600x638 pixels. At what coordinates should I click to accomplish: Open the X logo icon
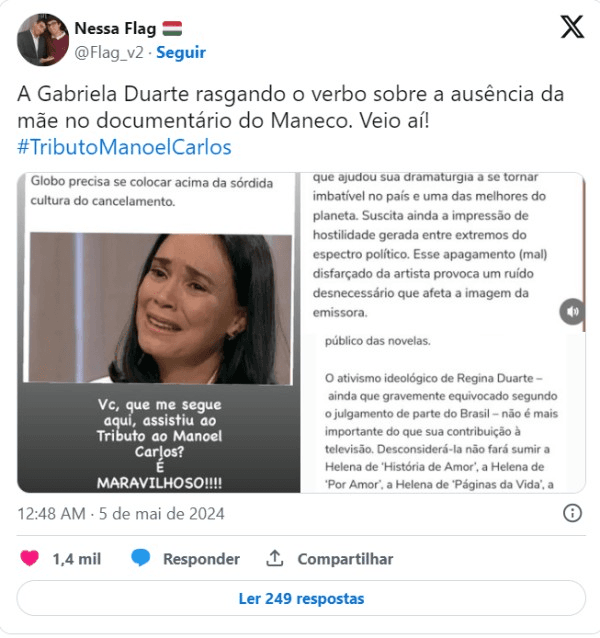[572, 27]
